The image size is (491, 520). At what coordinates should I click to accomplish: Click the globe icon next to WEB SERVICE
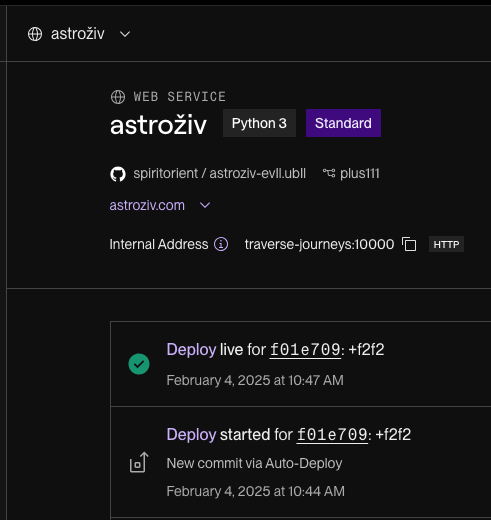pos(118,97)
